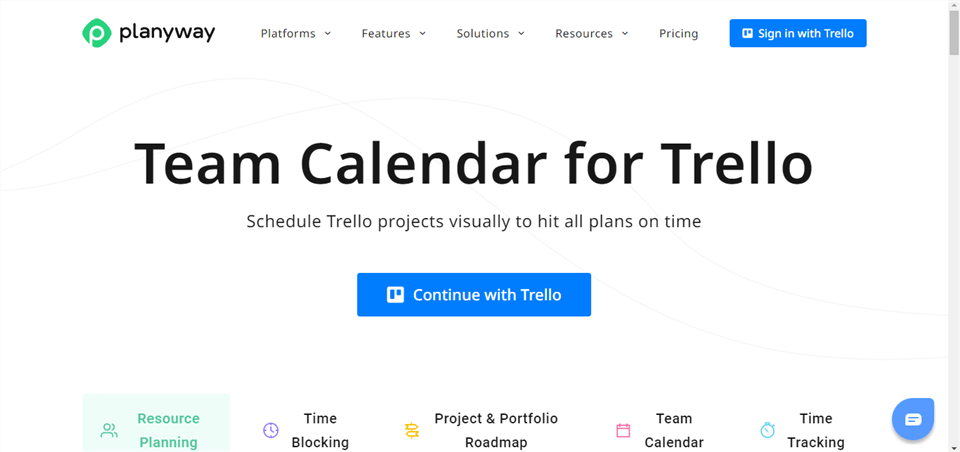The width and height of the screenshot is (960, 452).
Task: Click Trello icon in Sign in button
Action: (747, 33)
